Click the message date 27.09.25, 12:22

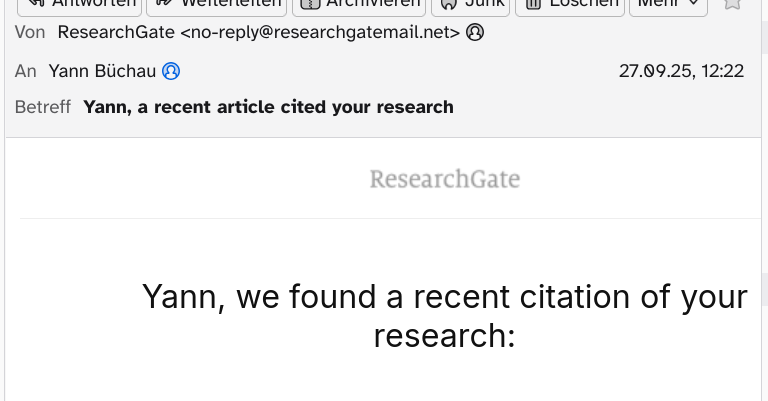tap(681, 71)
